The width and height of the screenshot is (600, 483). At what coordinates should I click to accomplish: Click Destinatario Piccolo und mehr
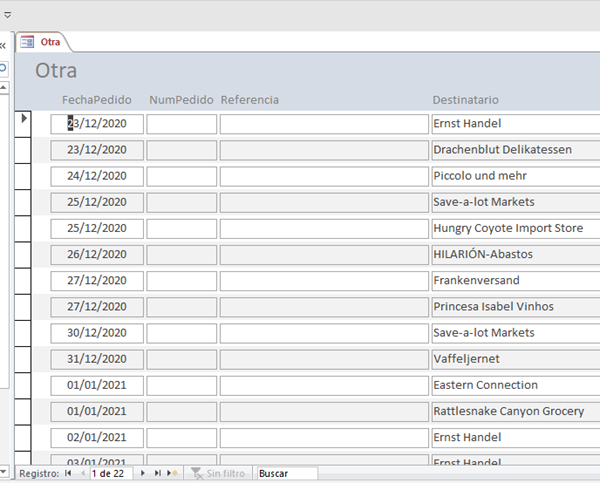[x=516, y=176]
